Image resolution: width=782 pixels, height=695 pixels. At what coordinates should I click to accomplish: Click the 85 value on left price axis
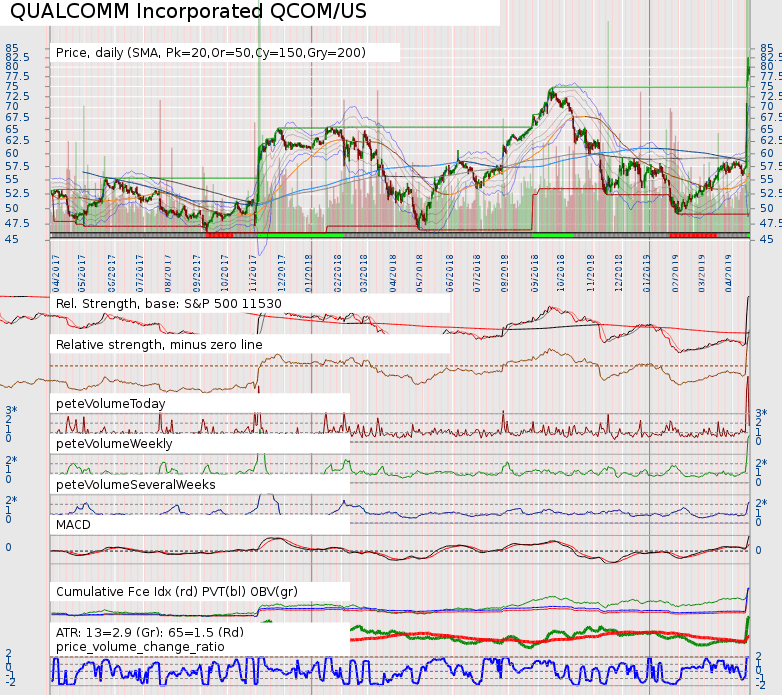pos(12,48)
